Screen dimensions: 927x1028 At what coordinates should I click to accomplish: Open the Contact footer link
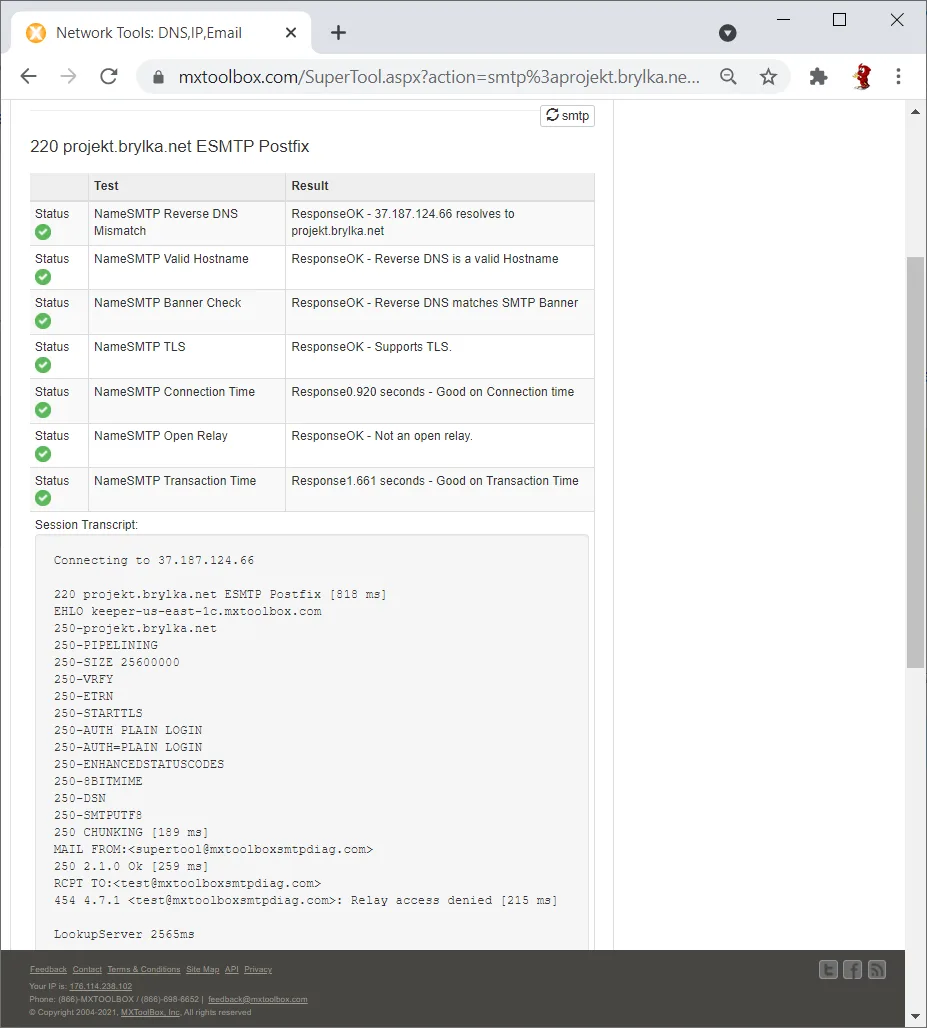(x=87, y=969)
